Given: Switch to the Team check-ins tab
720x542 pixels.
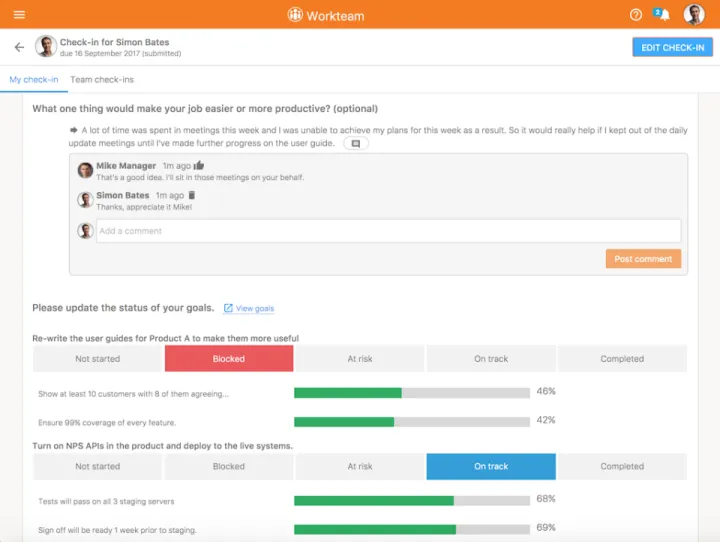Looking at the screenshot, I should (102, 80).
